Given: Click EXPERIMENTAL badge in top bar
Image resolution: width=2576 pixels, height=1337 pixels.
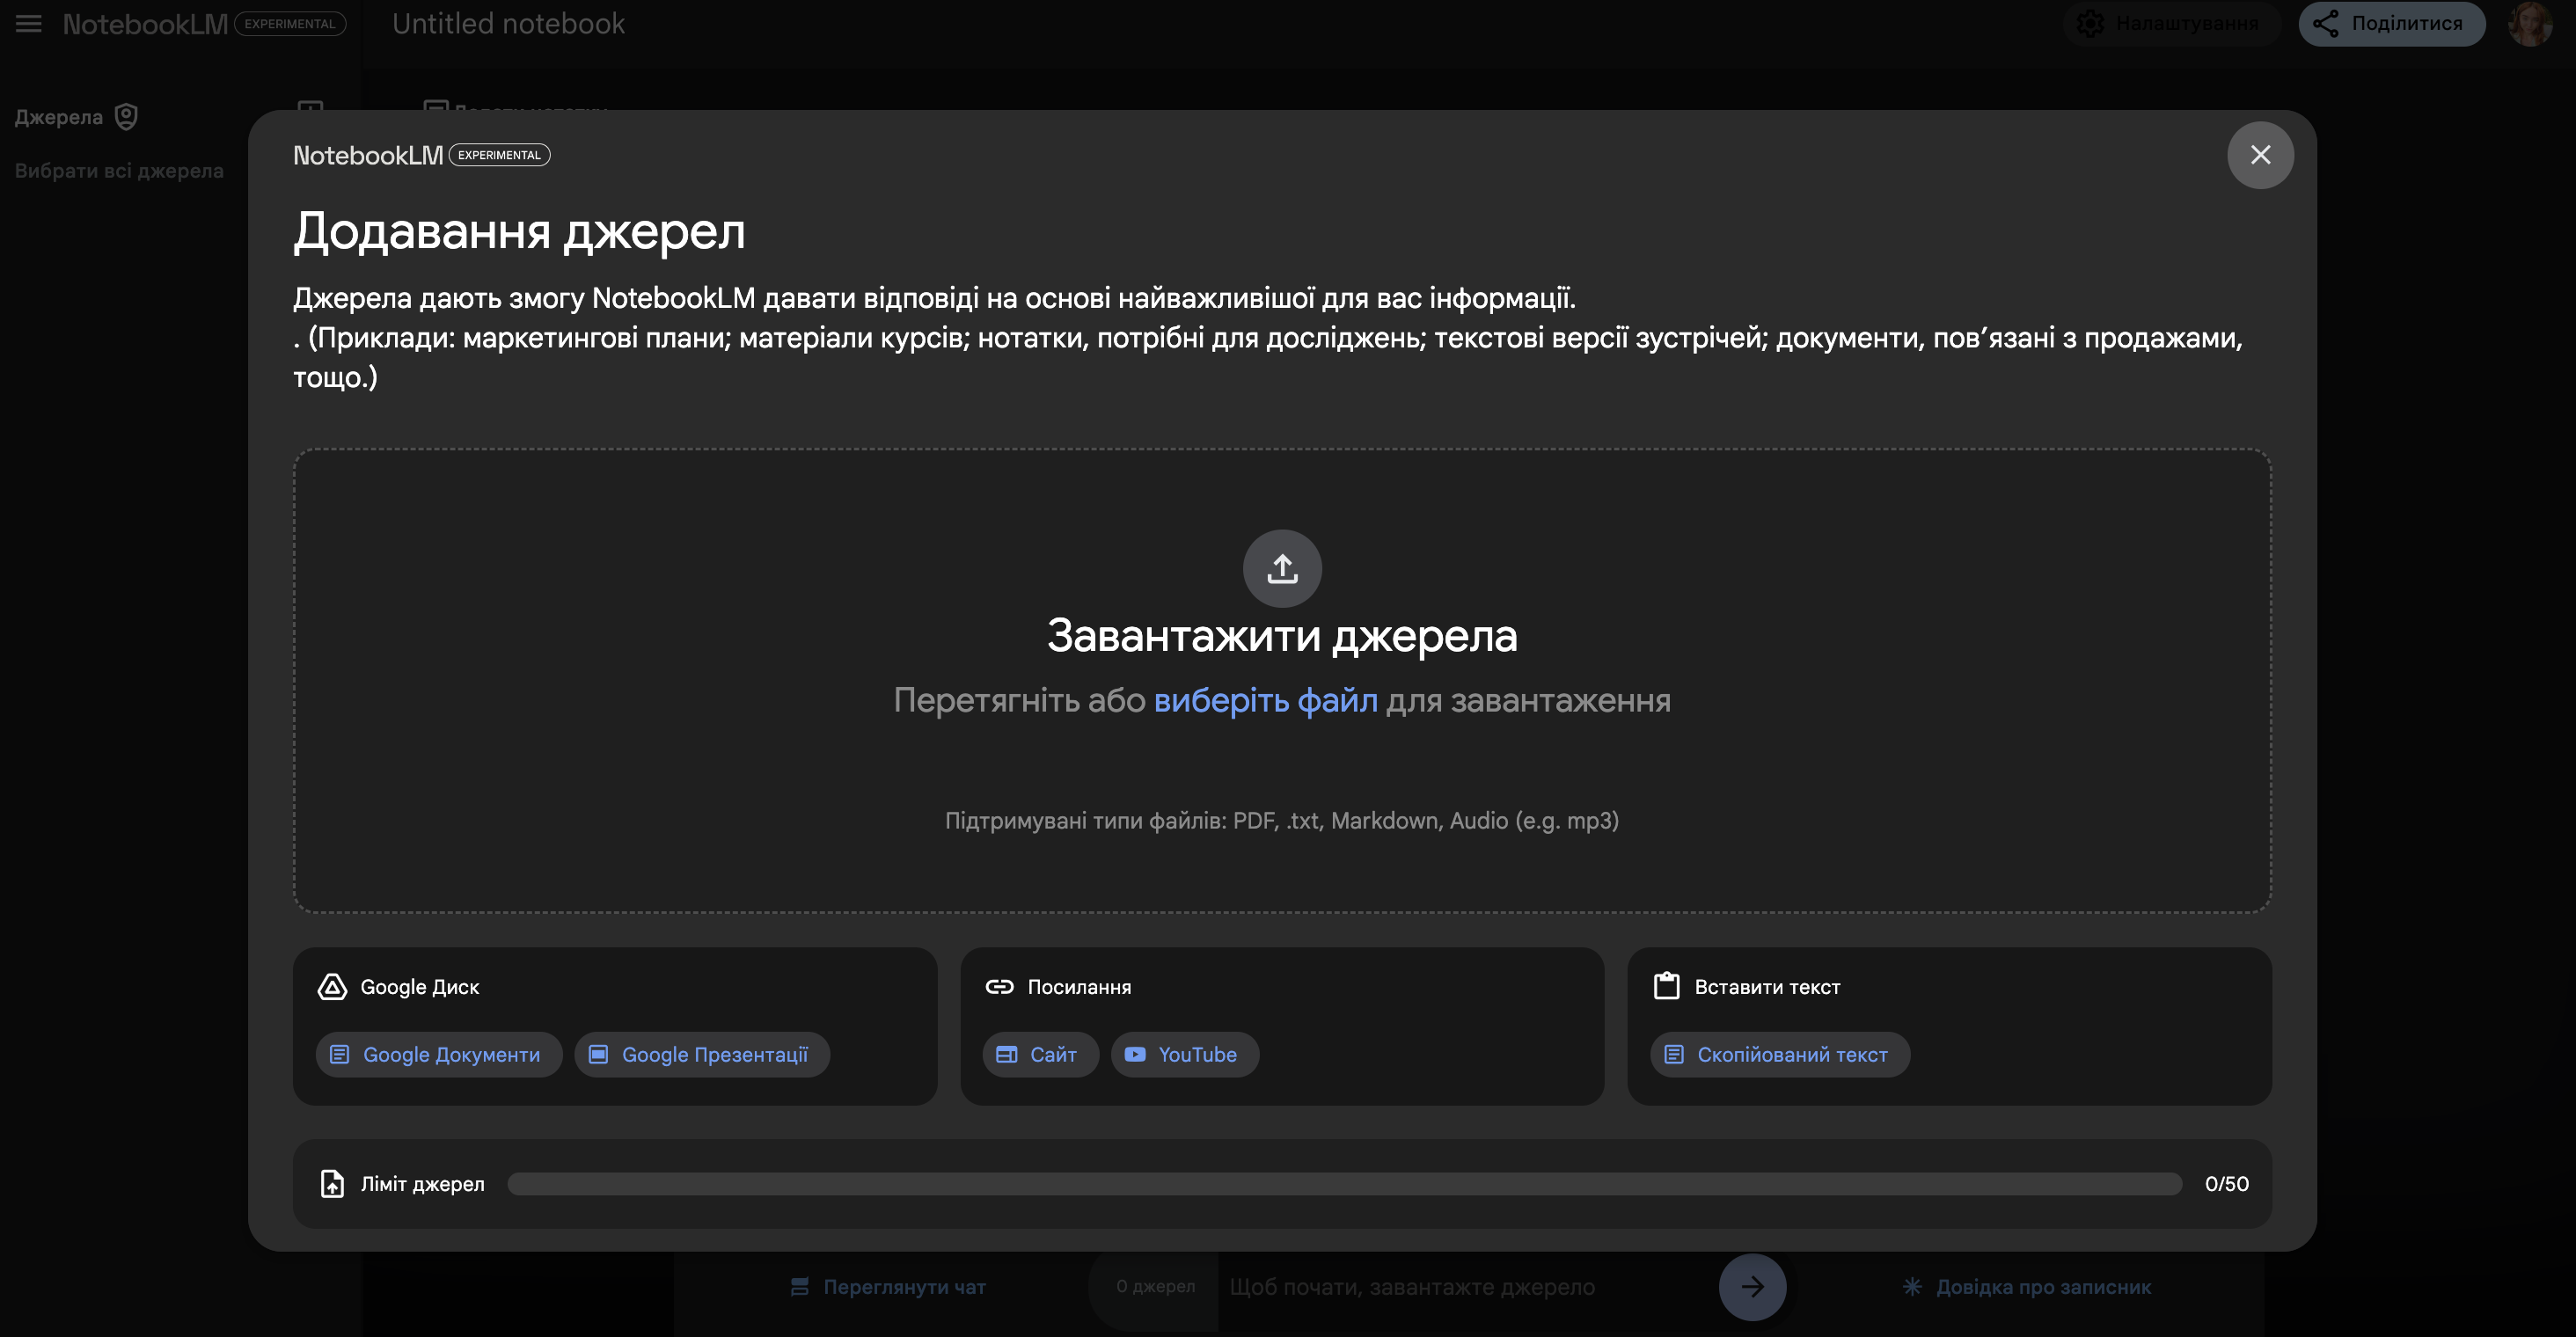Looking at the screenshot, I should (290, 23).
